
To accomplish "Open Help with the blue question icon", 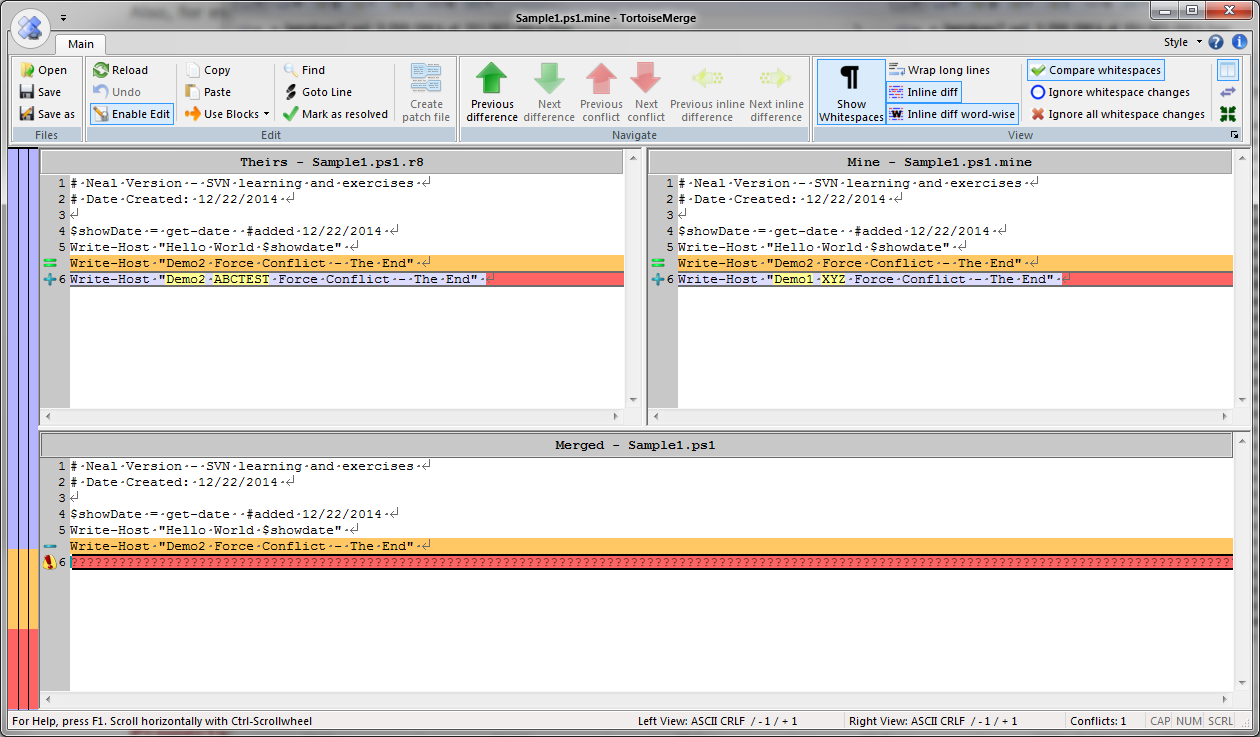I will pos(1216,42).
